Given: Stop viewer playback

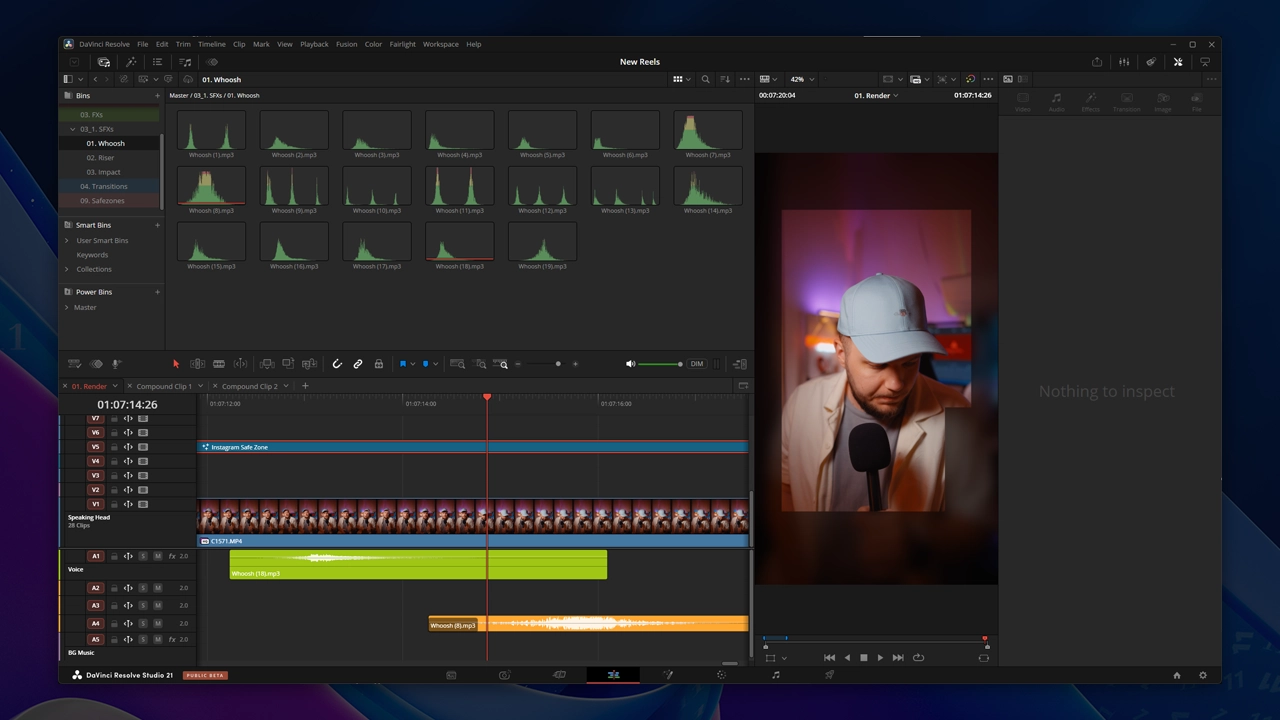Looking at the screenshot, I should [x=864, y=657].
